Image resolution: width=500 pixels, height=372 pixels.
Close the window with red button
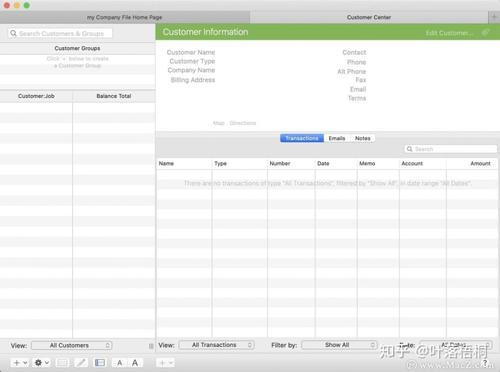pyautogui.click(x=7, y=5)
